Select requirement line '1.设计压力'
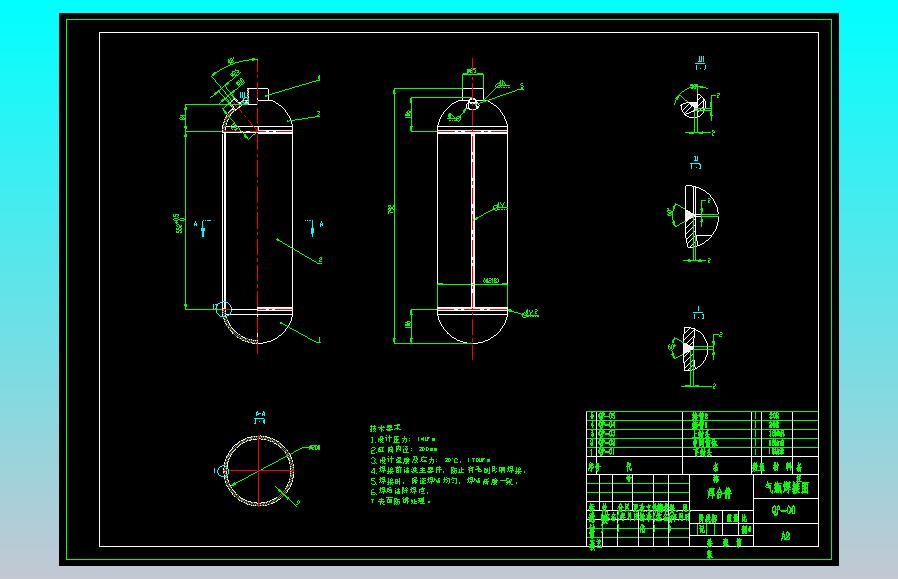Viewport: 898px width, 579px height. tap(403, 439)
